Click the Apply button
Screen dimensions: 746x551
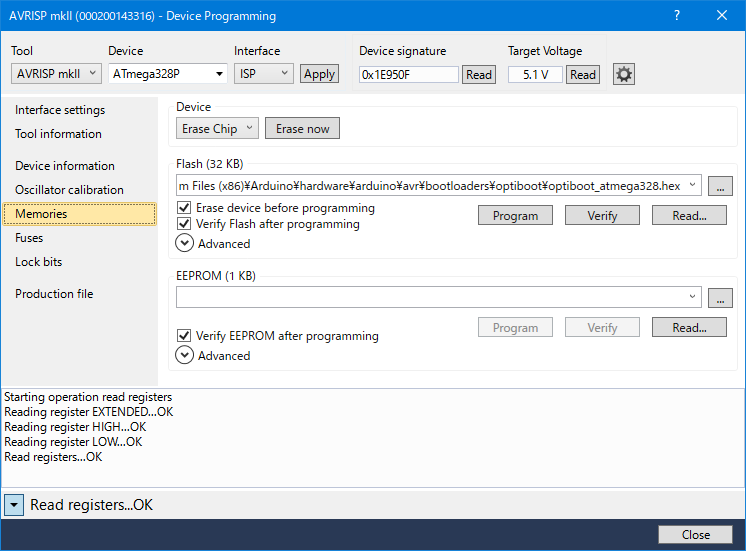pos(319,74)
